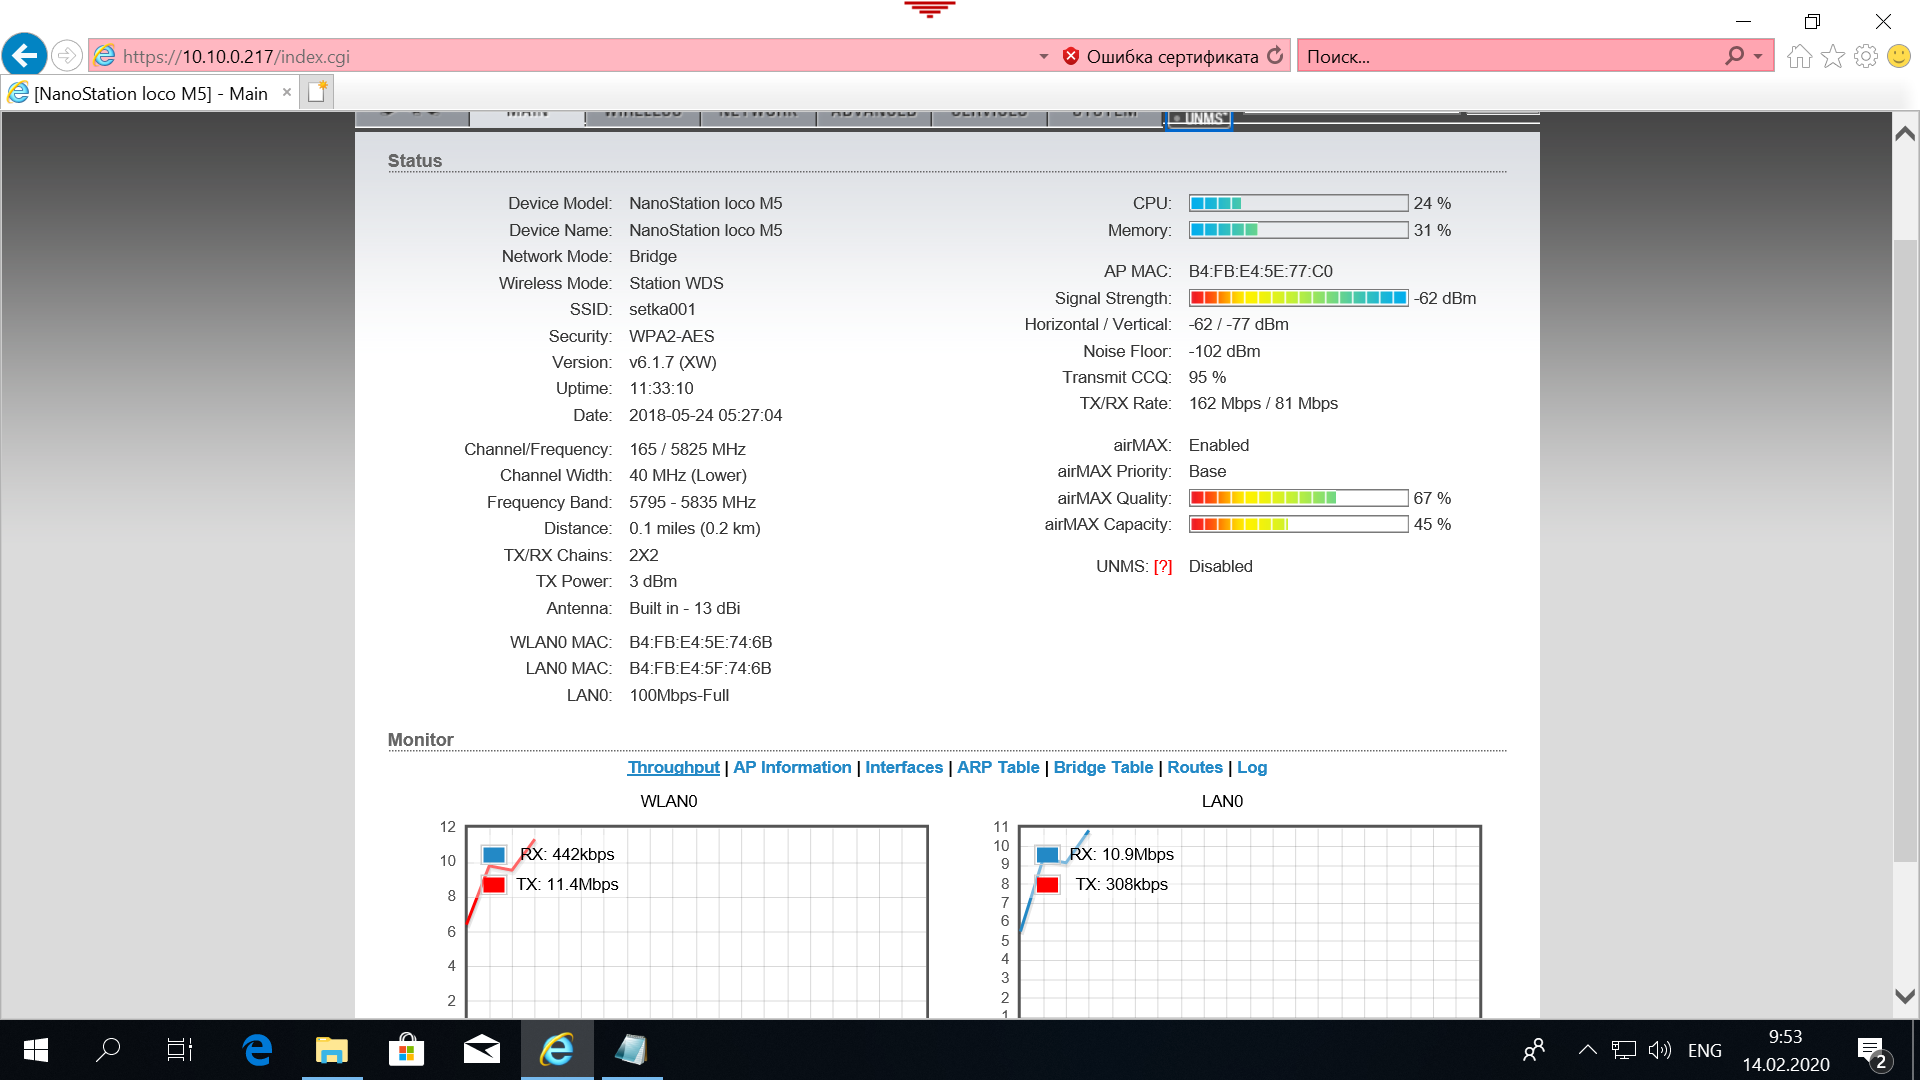Screen dimensions: 1920x1080
Task: Go back with the browser back arrow
Action: [25, 55]
